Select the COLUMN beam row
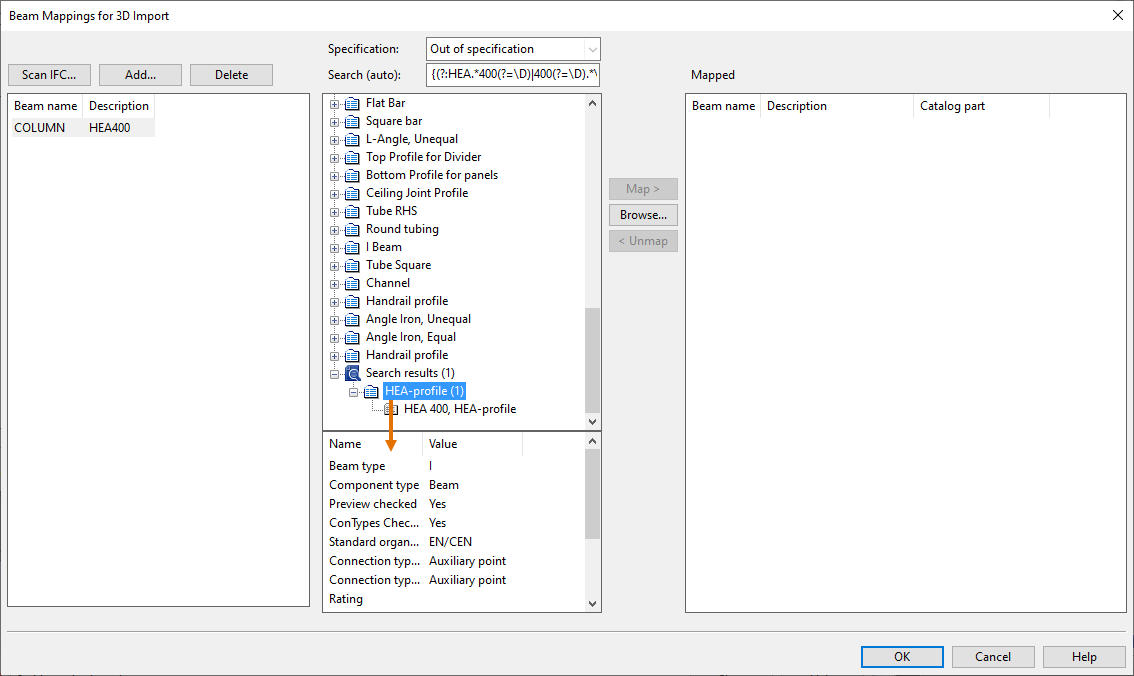The width and height of the screenshot is (1134, 676). [x=40, y=128]
